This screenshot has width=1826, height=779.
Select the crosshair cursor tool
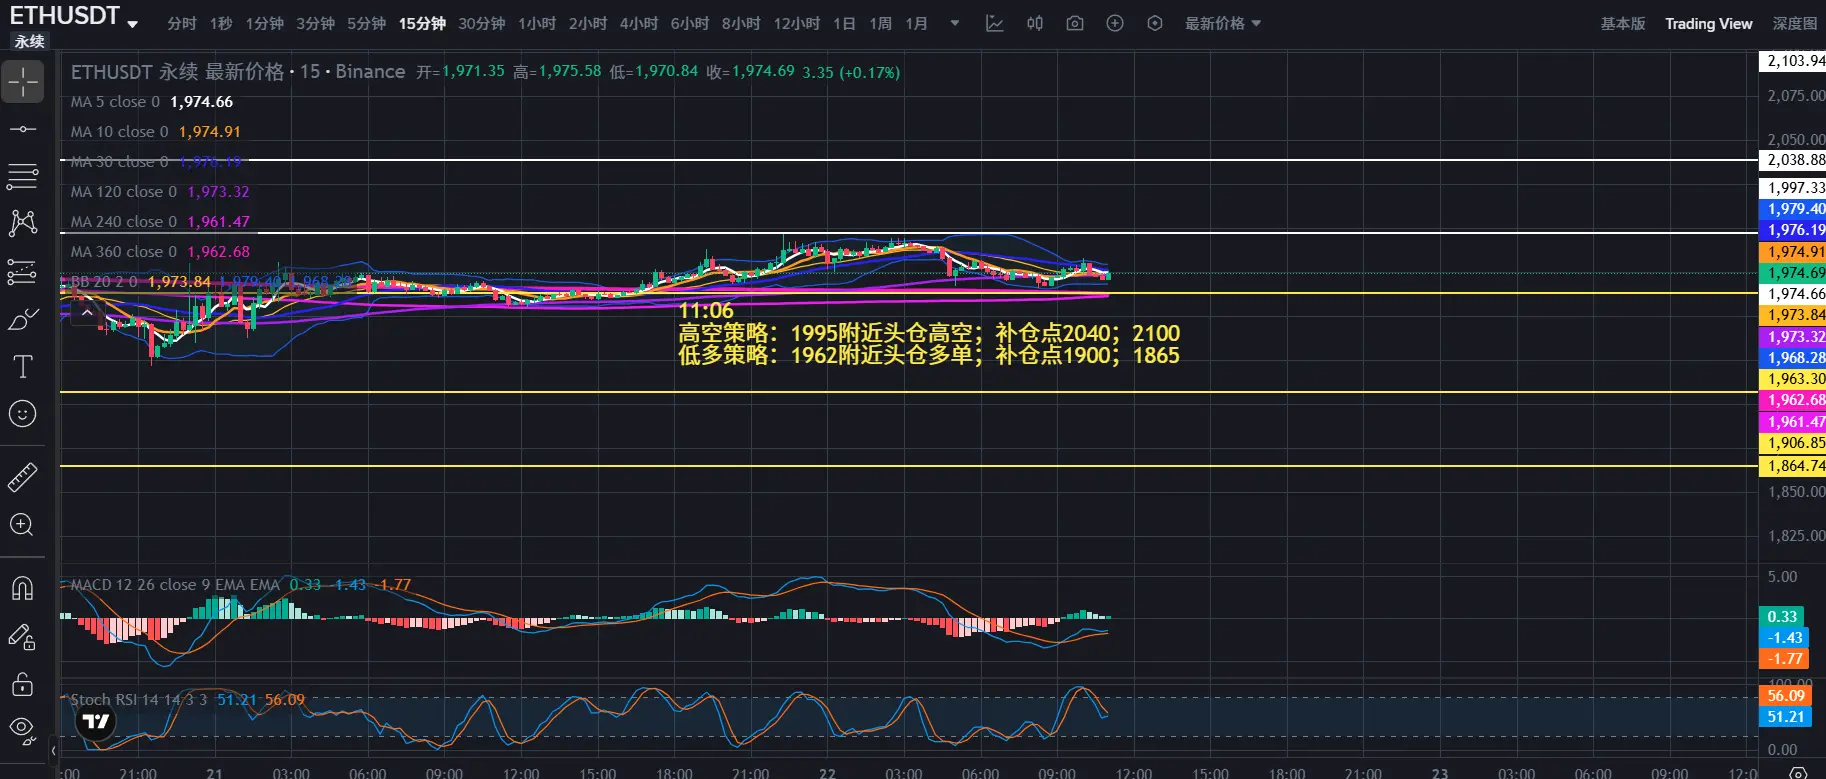pyautogui.click(x=22, y=81)
